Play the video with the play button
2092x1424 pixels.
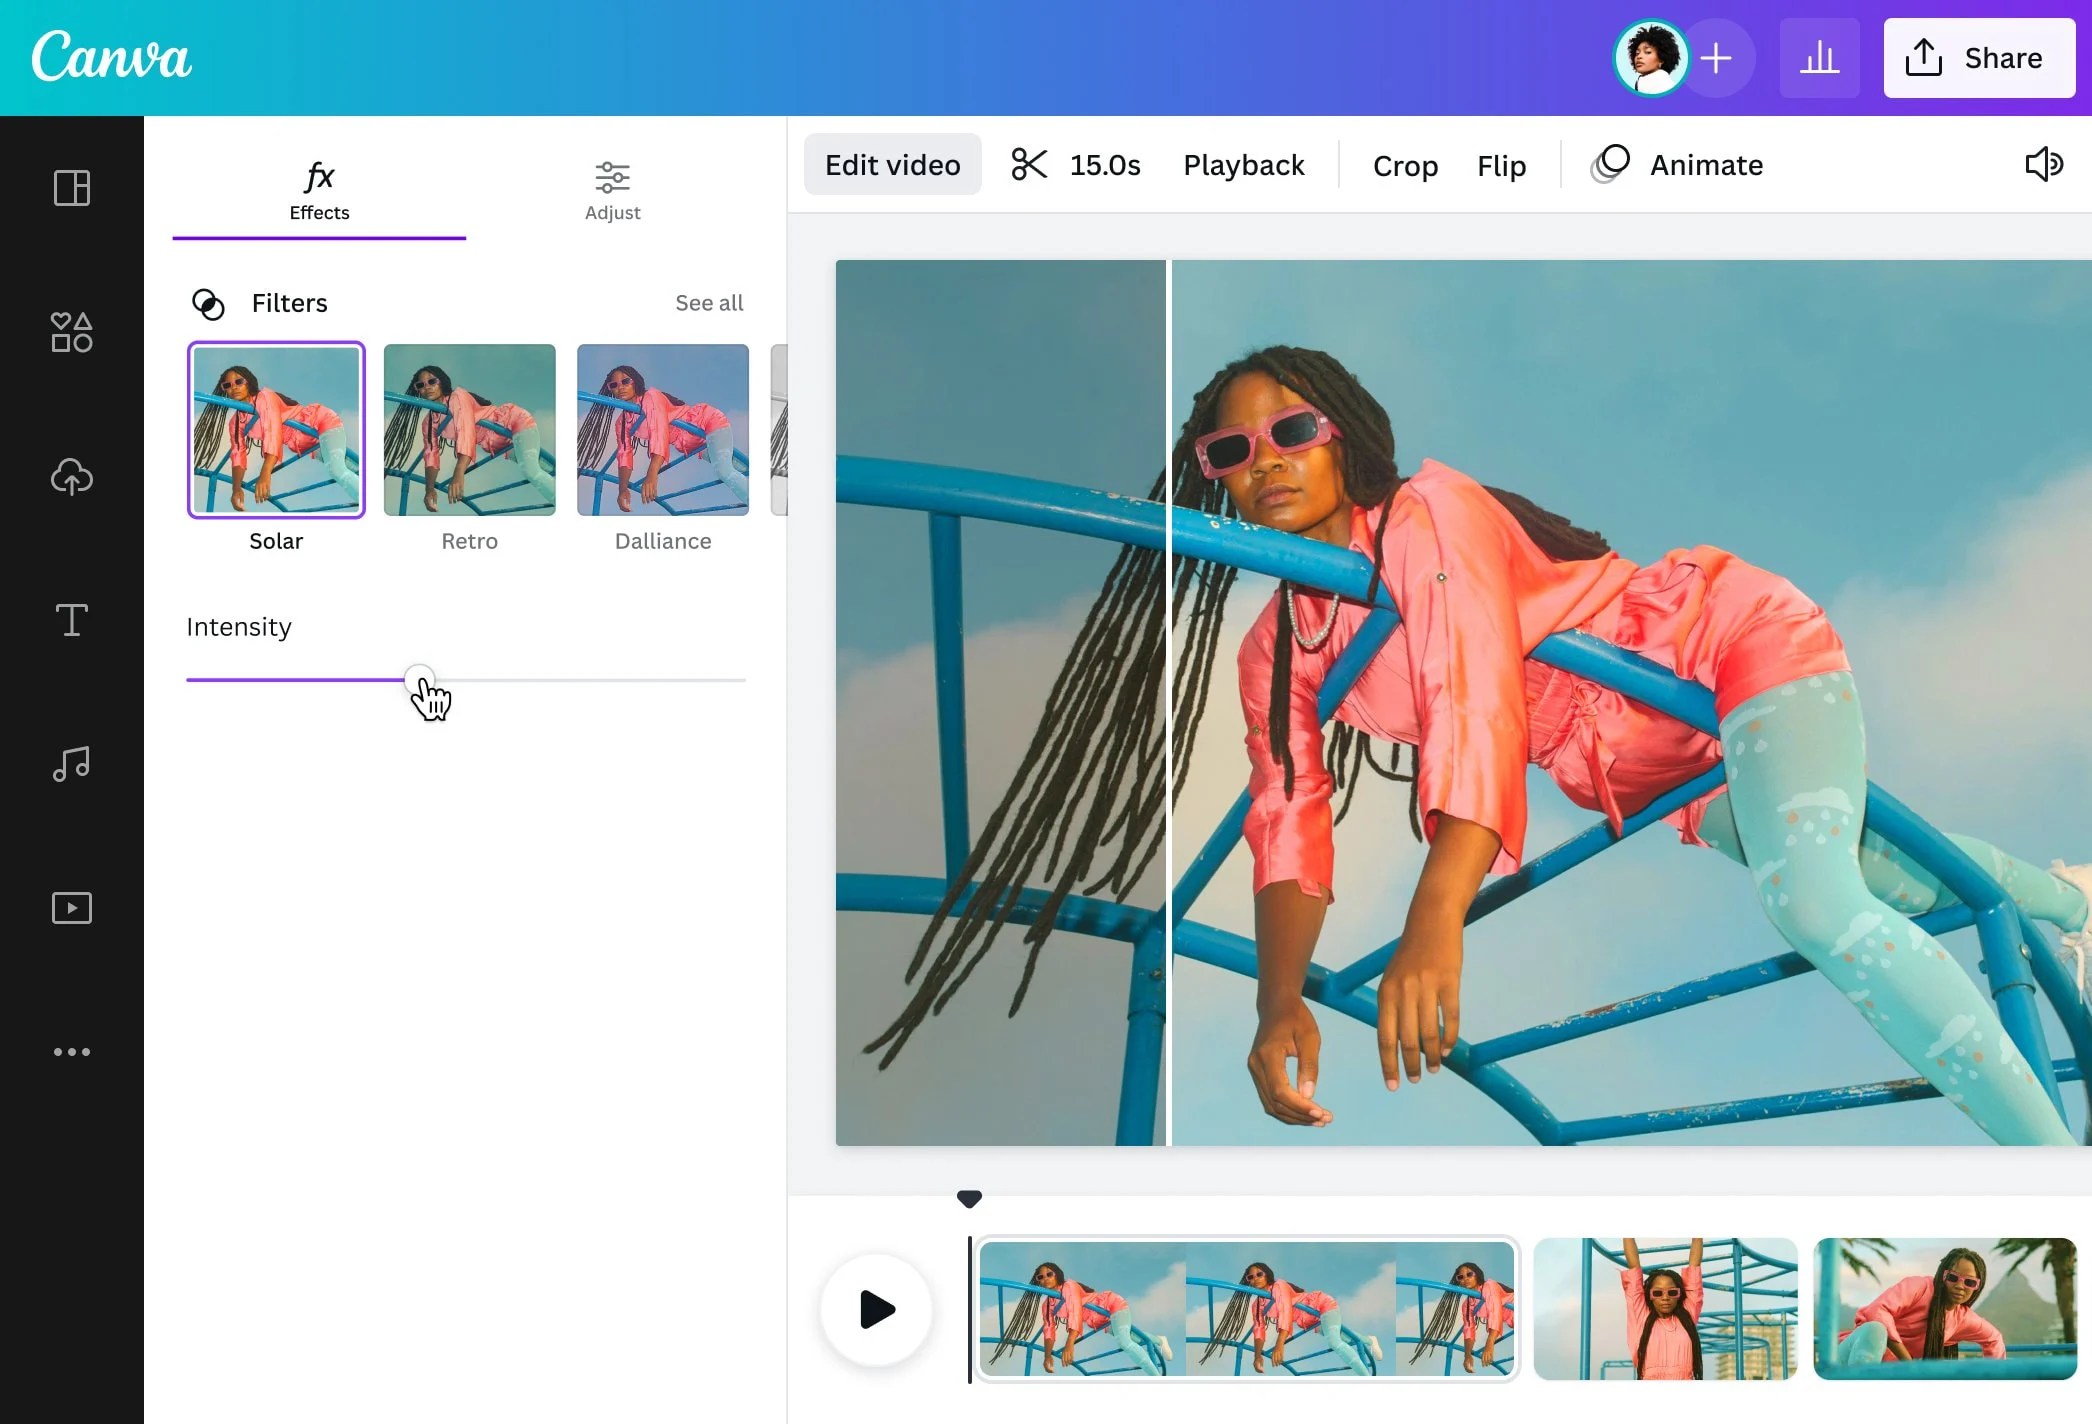[875, 1310]
